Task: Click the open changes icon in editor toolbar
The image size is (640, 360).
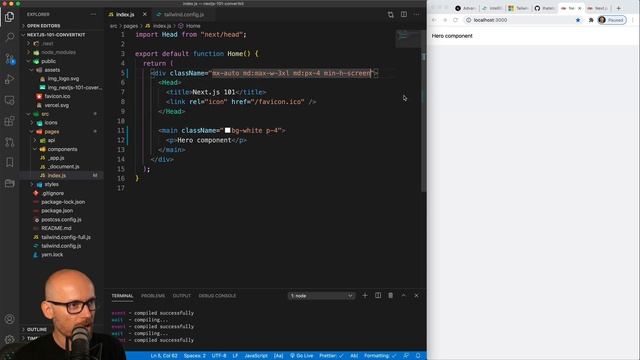Action: click(x=391, y=15)
